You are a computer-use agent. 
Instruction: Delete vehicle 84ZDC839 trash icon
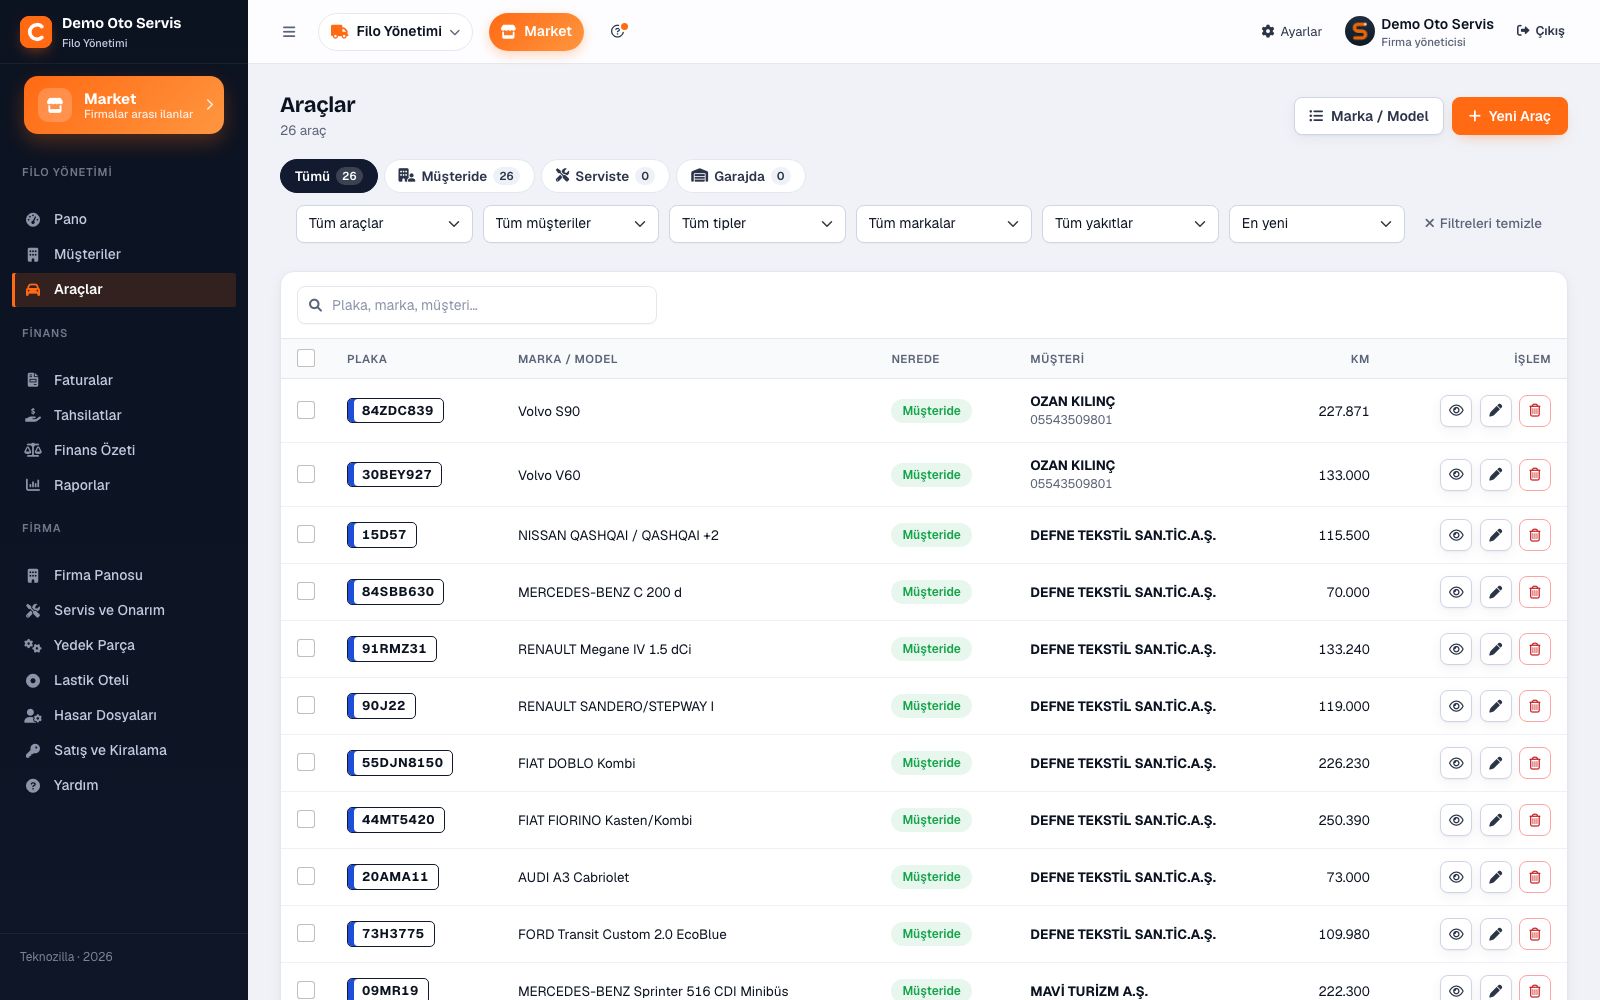(1535, 411)
